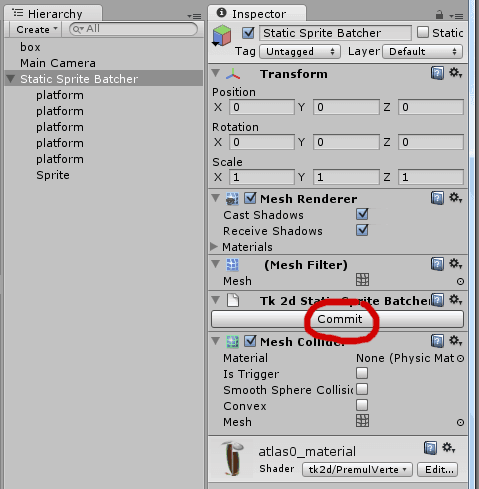The image size is (479, 489).
Task: Expand the Materials foldout
Action: coord(214,247)
